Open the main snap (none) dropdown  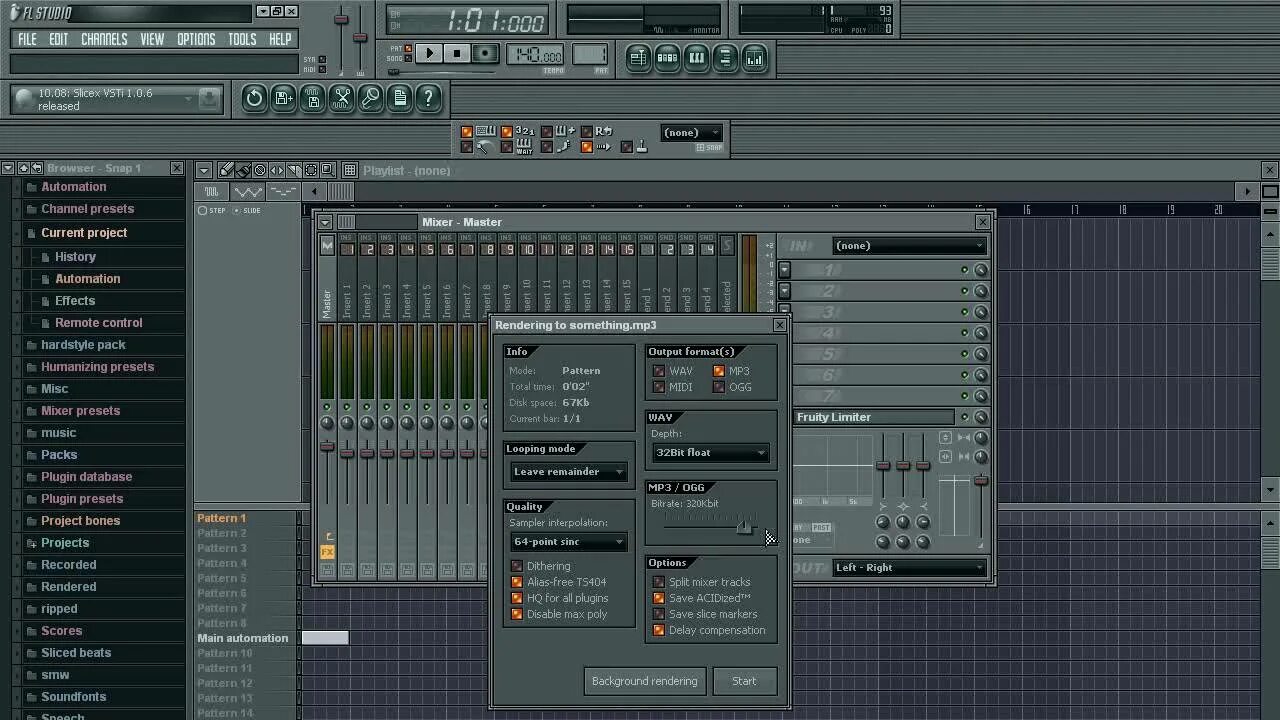pos(692,132)
